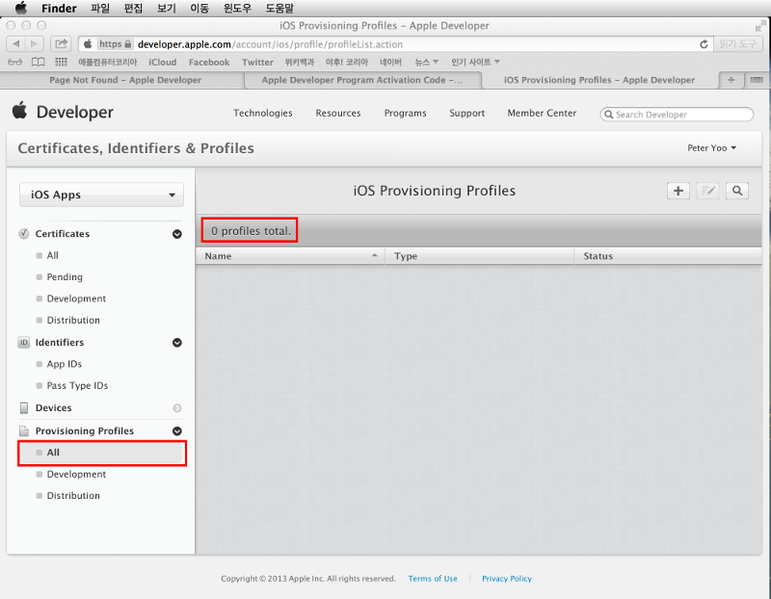Reload the page with the refresh icon
This screenshot has width=771, height=599.
(x=704, y=44)
